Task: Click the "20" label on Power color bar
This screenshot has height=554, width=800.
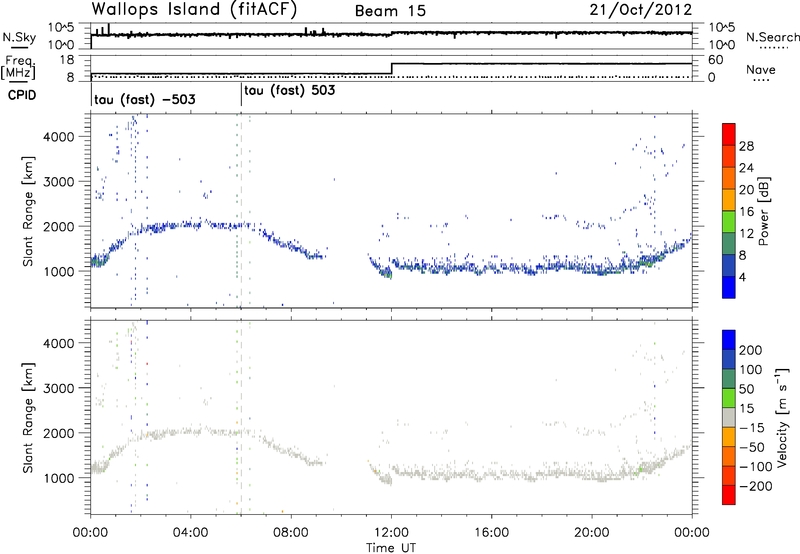Action: 746,190
